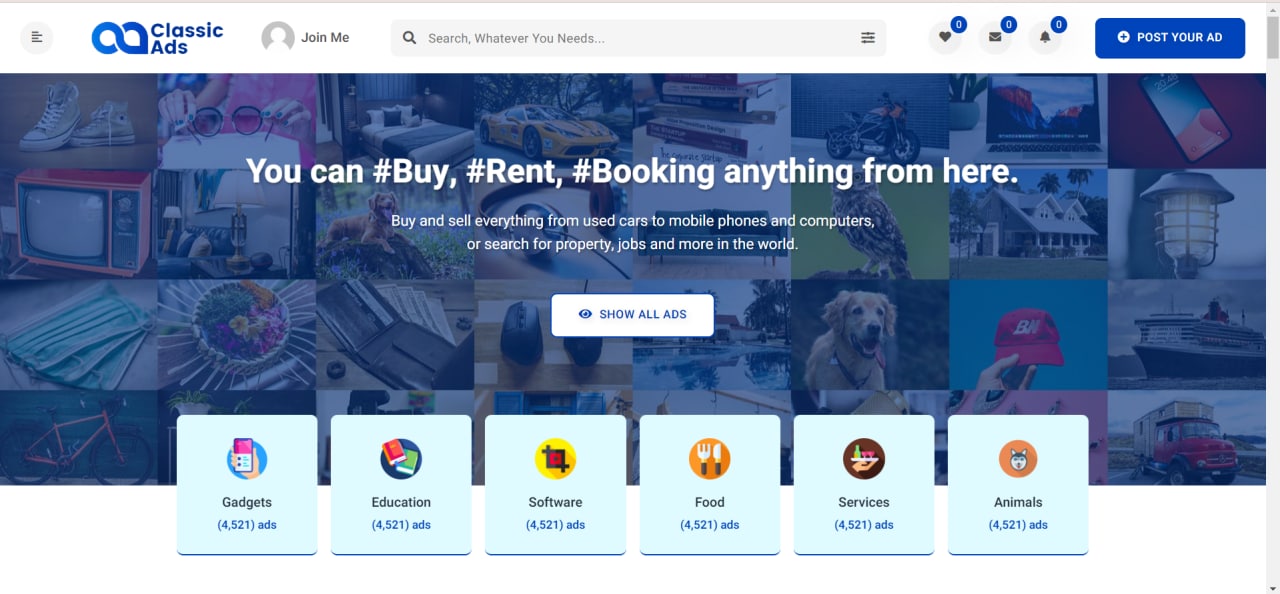Choose the Services category card
The height and width of the screenshot is (594, 1280).
[x=864, y=485]
